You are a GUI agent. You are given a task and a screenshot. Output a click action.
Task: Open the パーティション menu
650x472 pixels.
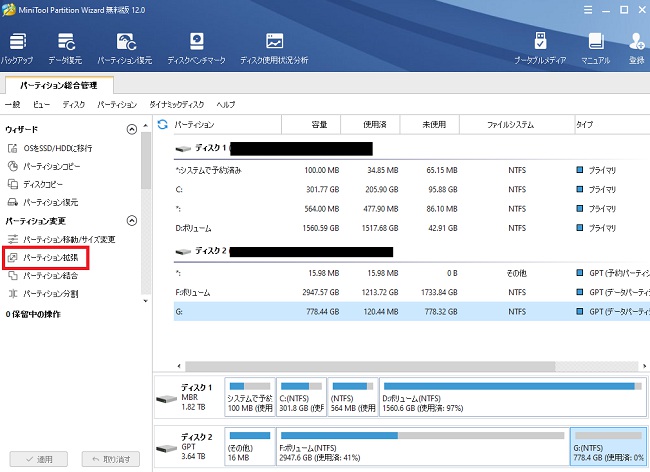[x=117, y=104]
